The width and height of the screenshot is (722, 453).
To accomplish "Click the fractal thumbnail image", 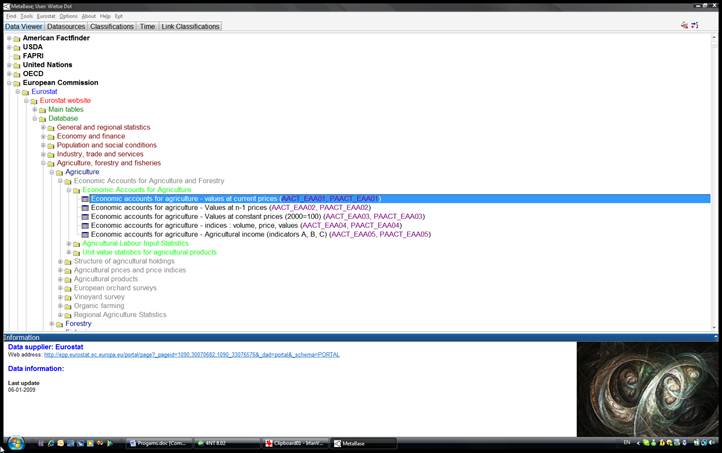I will pos(648,389).
